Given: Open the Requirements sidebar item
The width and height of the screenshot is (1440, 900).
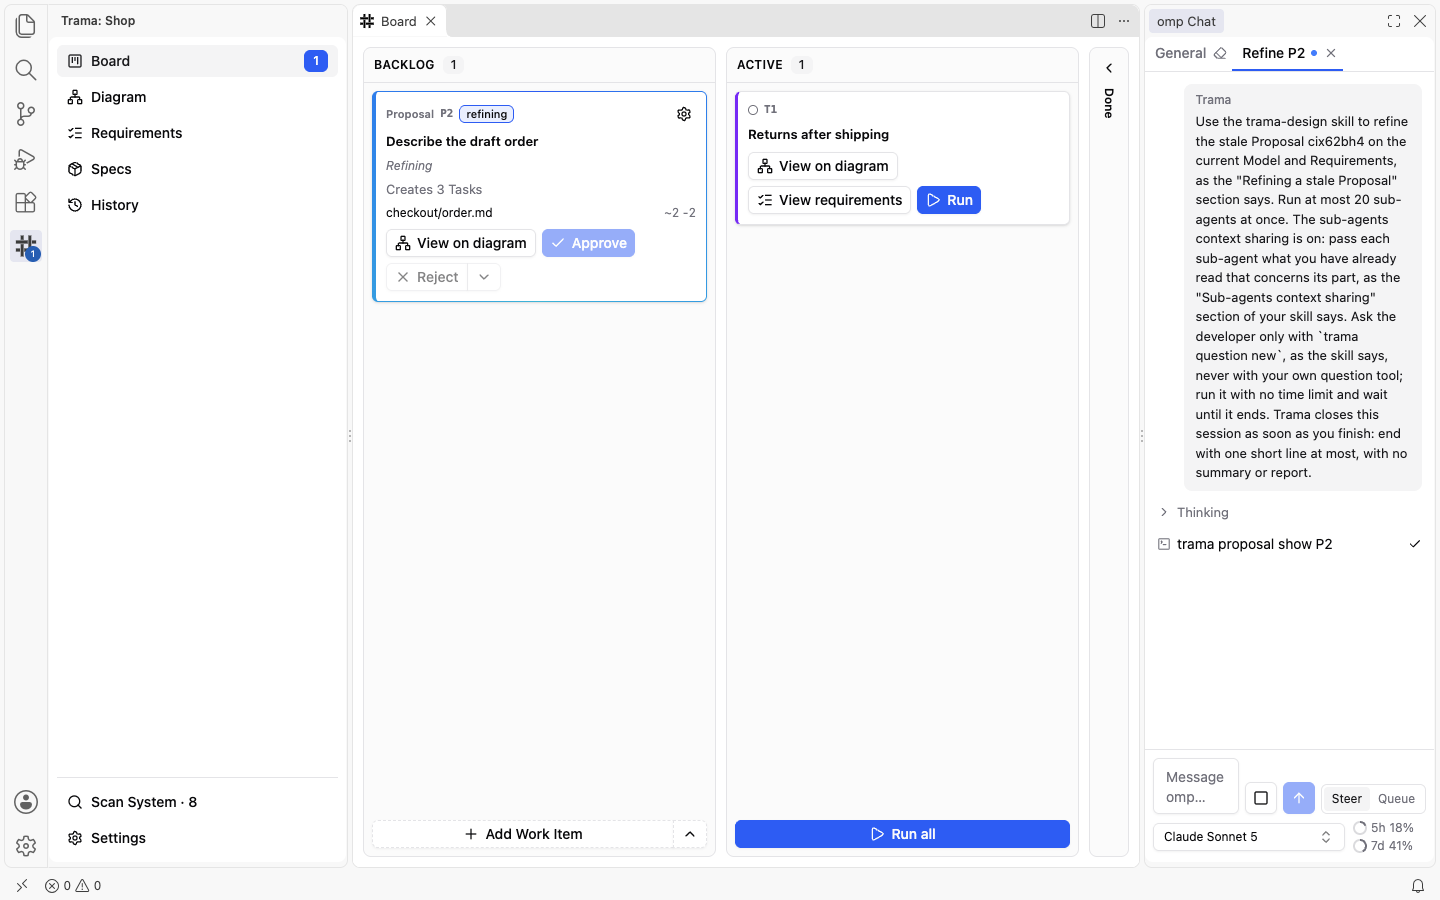Looking at the screenshot, I should tap(197, 133).
